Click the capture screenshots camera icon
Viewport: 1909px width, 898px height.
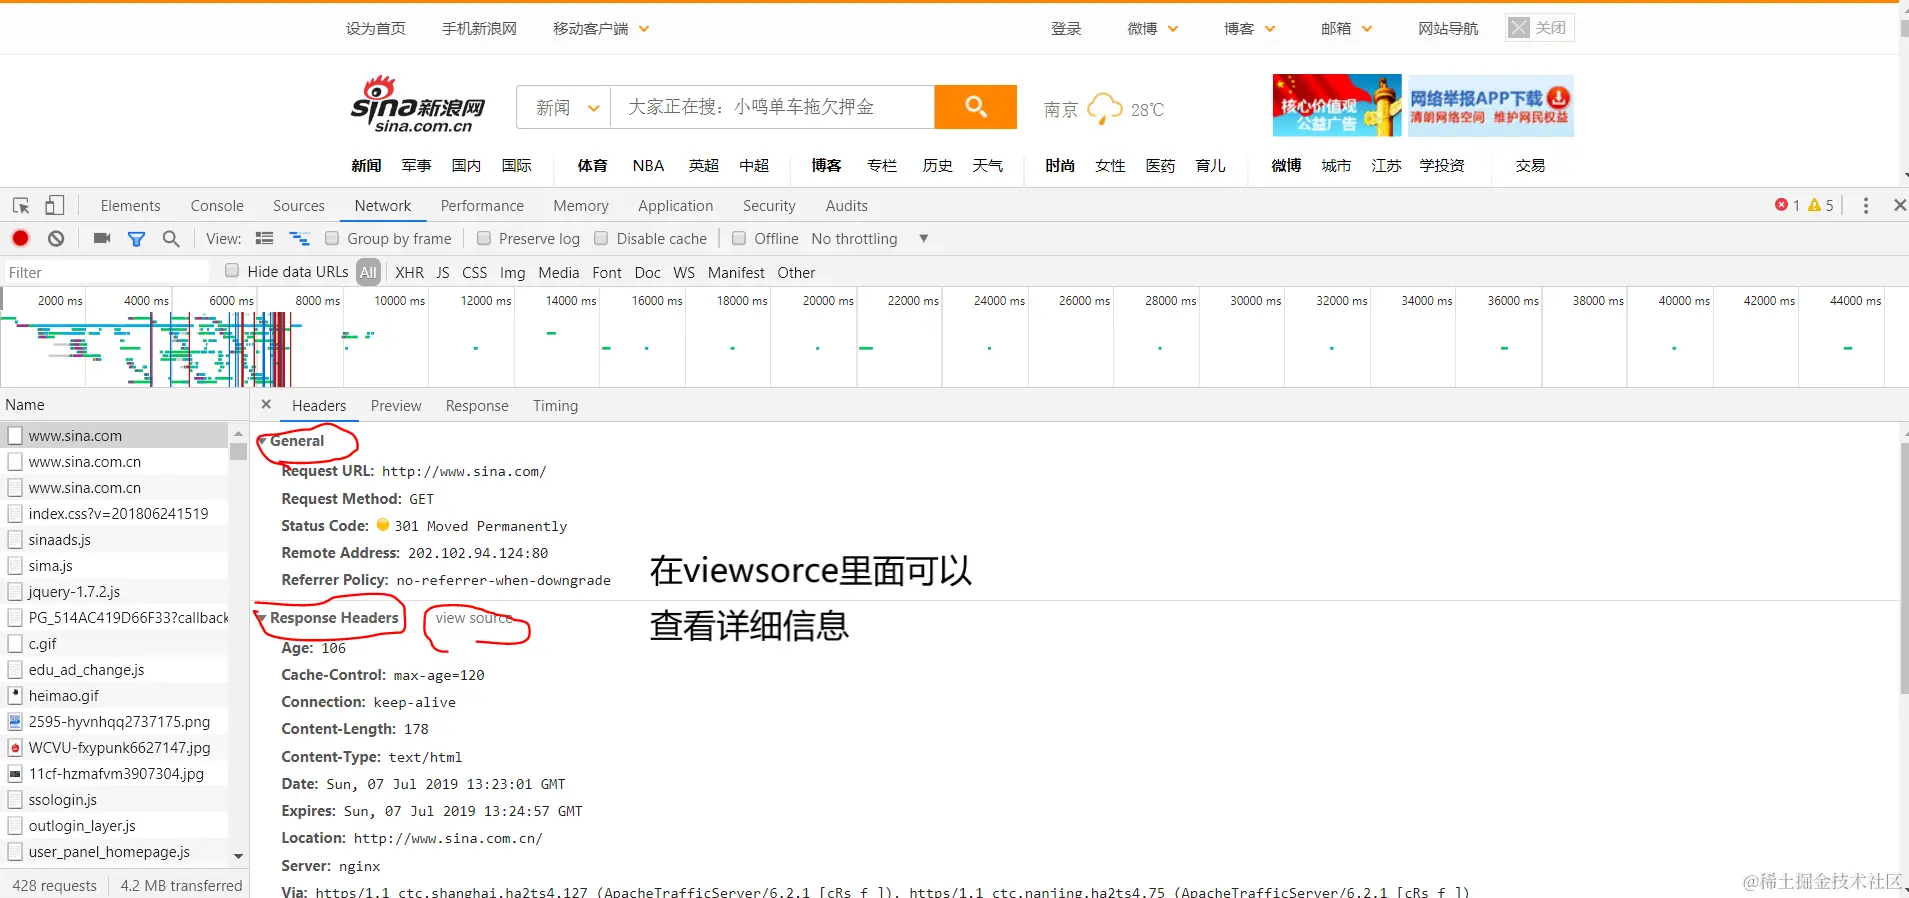pos(101,238)
